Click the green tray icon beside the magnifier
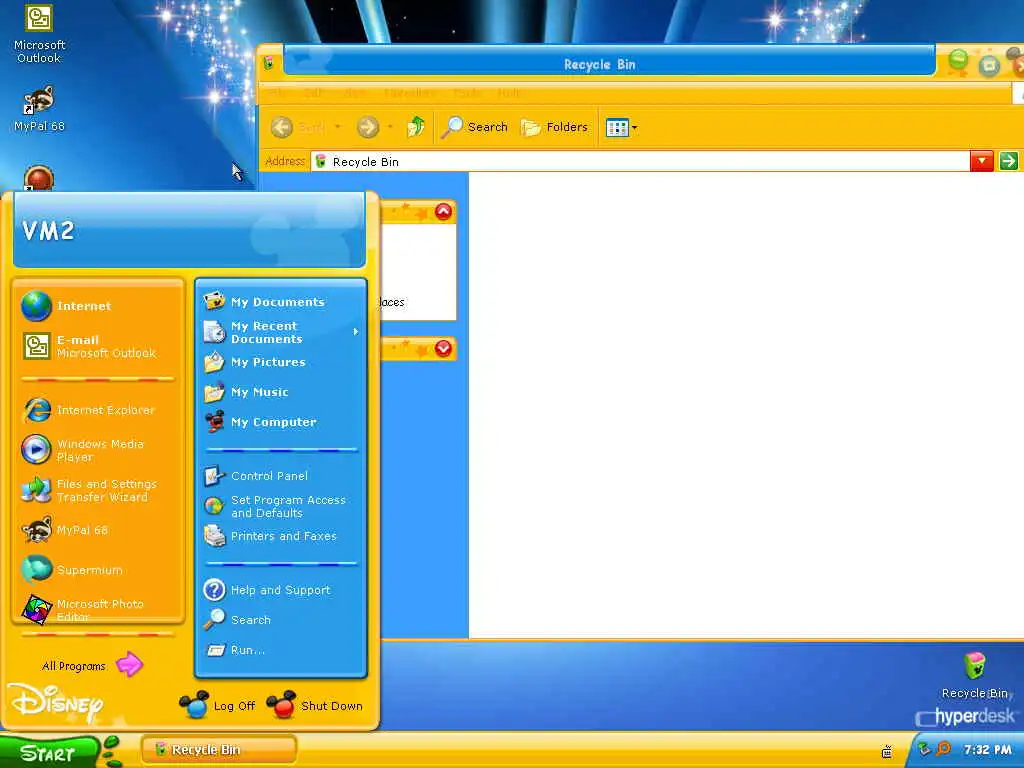 [x=925, y=749]
